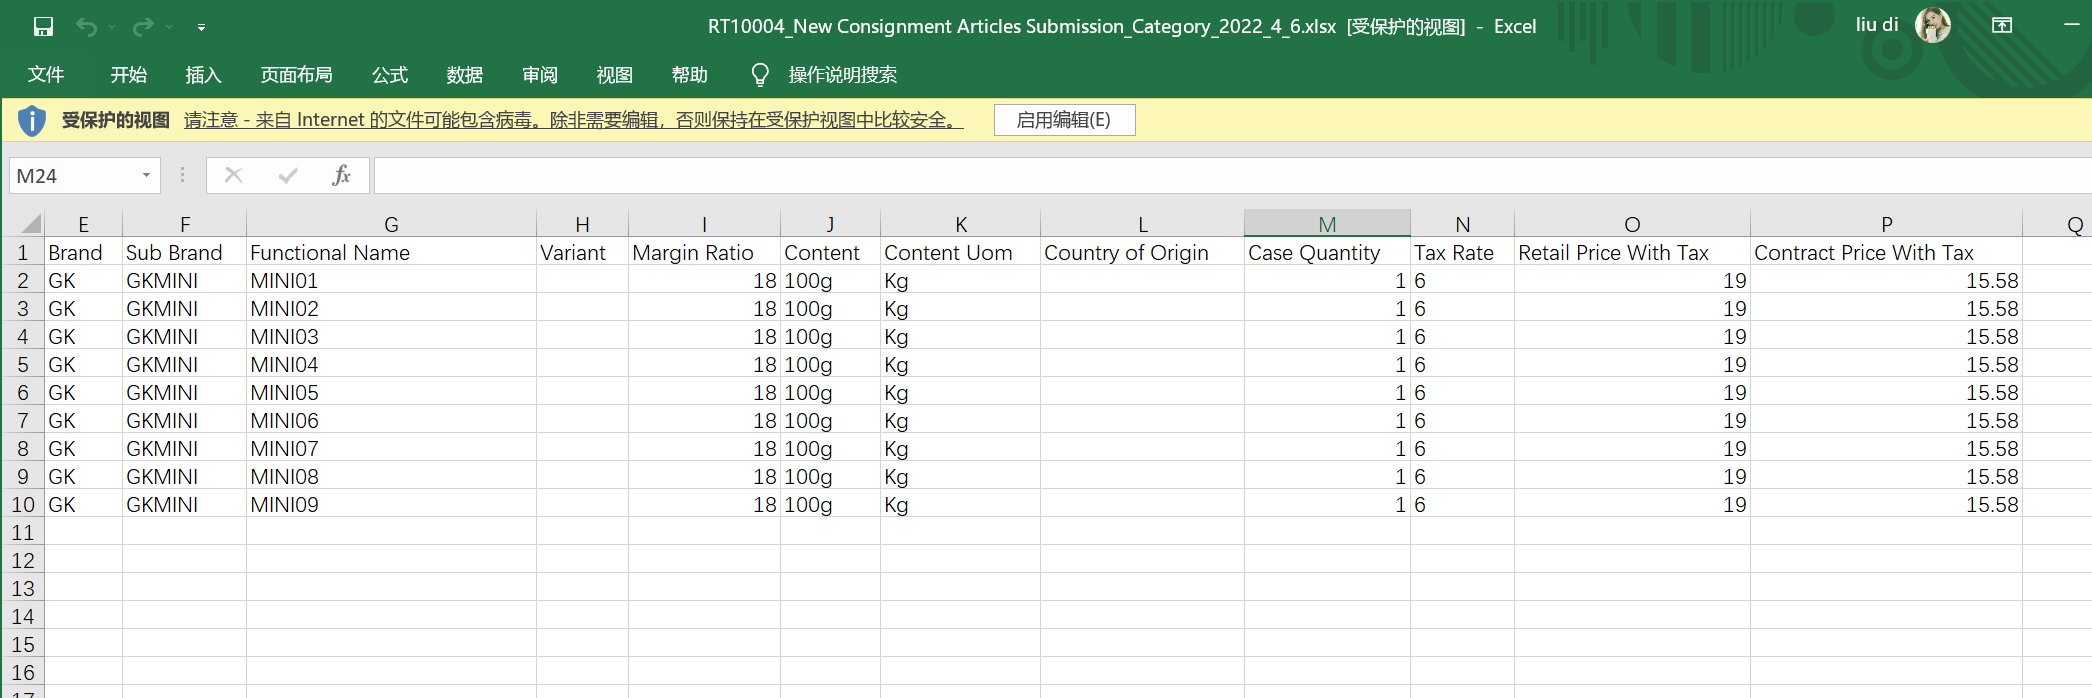Click the Undo arrow icon

tap(87, 27)
